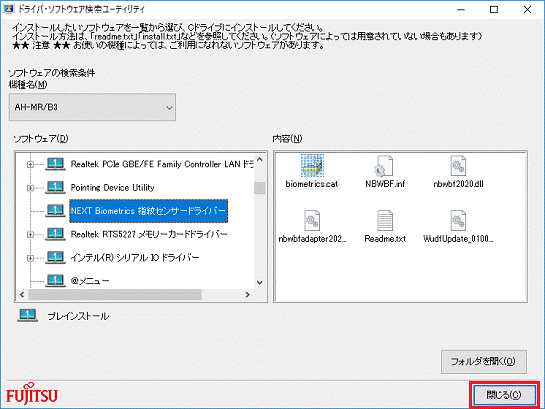Click the laptop icon beside プレインストール
The image size is (545, 409).
click(27, 315)
